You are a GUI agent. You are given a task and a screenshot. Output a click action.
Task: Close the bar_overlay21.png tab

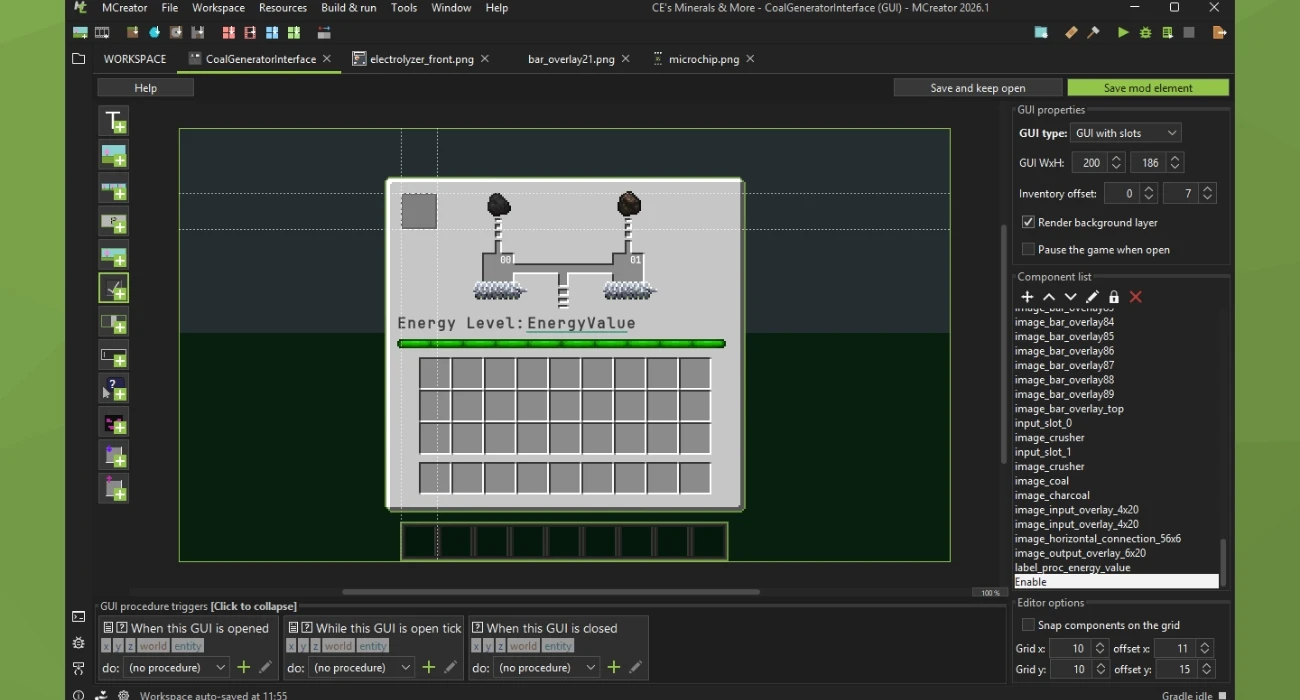626,59
